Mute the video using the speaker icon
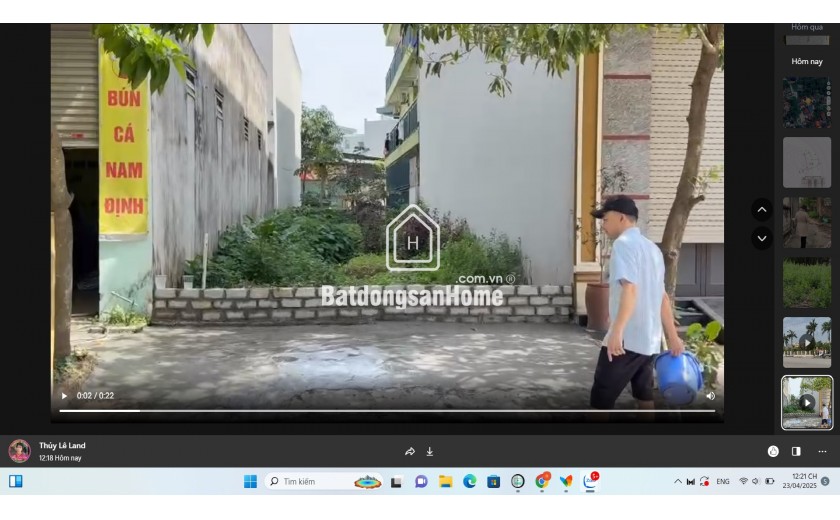This screenshot has height=520, width=840. (710, 396)
